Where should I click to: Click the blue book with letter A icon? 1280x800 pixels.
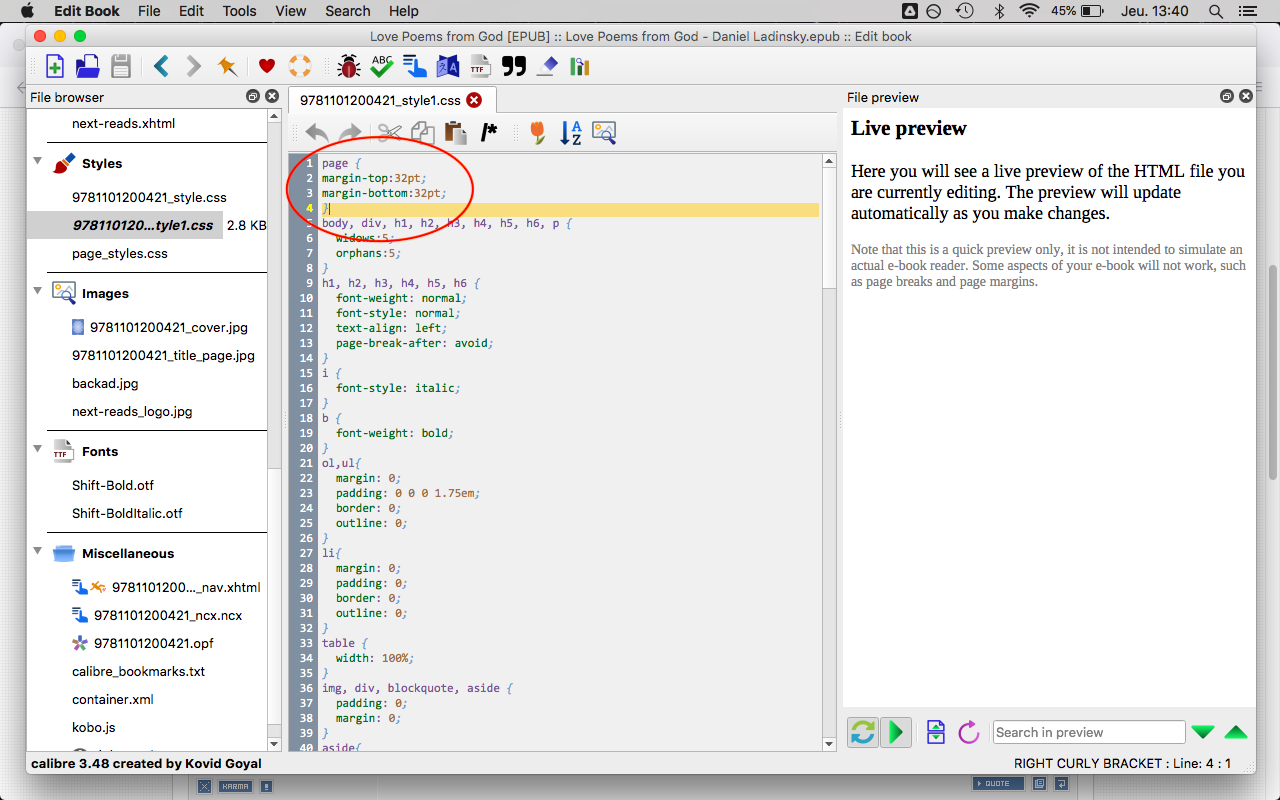pos(447,67)
